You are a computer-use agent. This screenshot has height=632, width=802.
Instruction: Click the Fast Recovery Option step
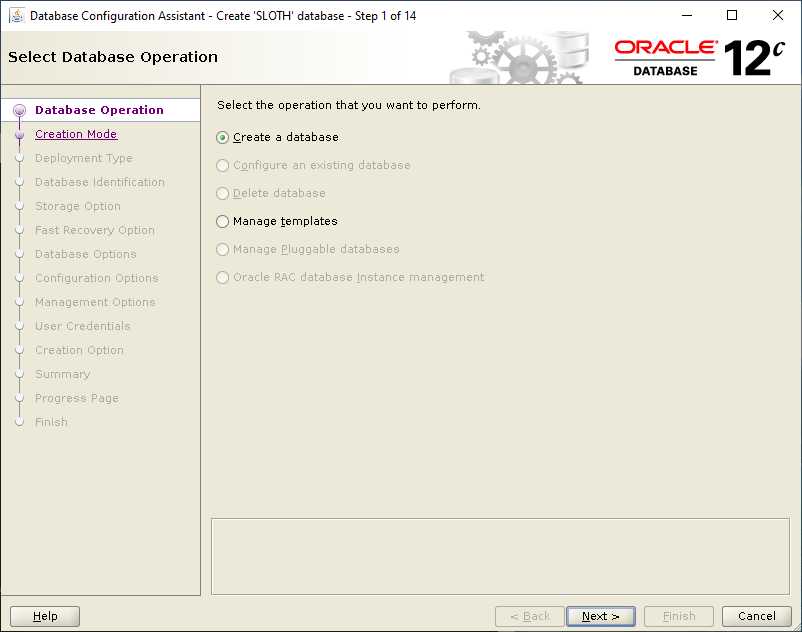point(95,230)
